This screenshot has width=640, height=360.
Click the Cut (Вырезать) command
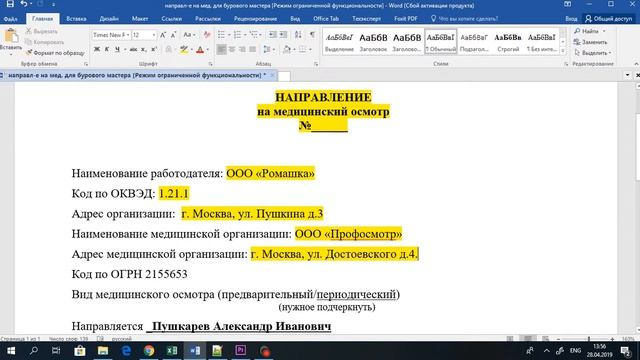click(x=41, y=31)
